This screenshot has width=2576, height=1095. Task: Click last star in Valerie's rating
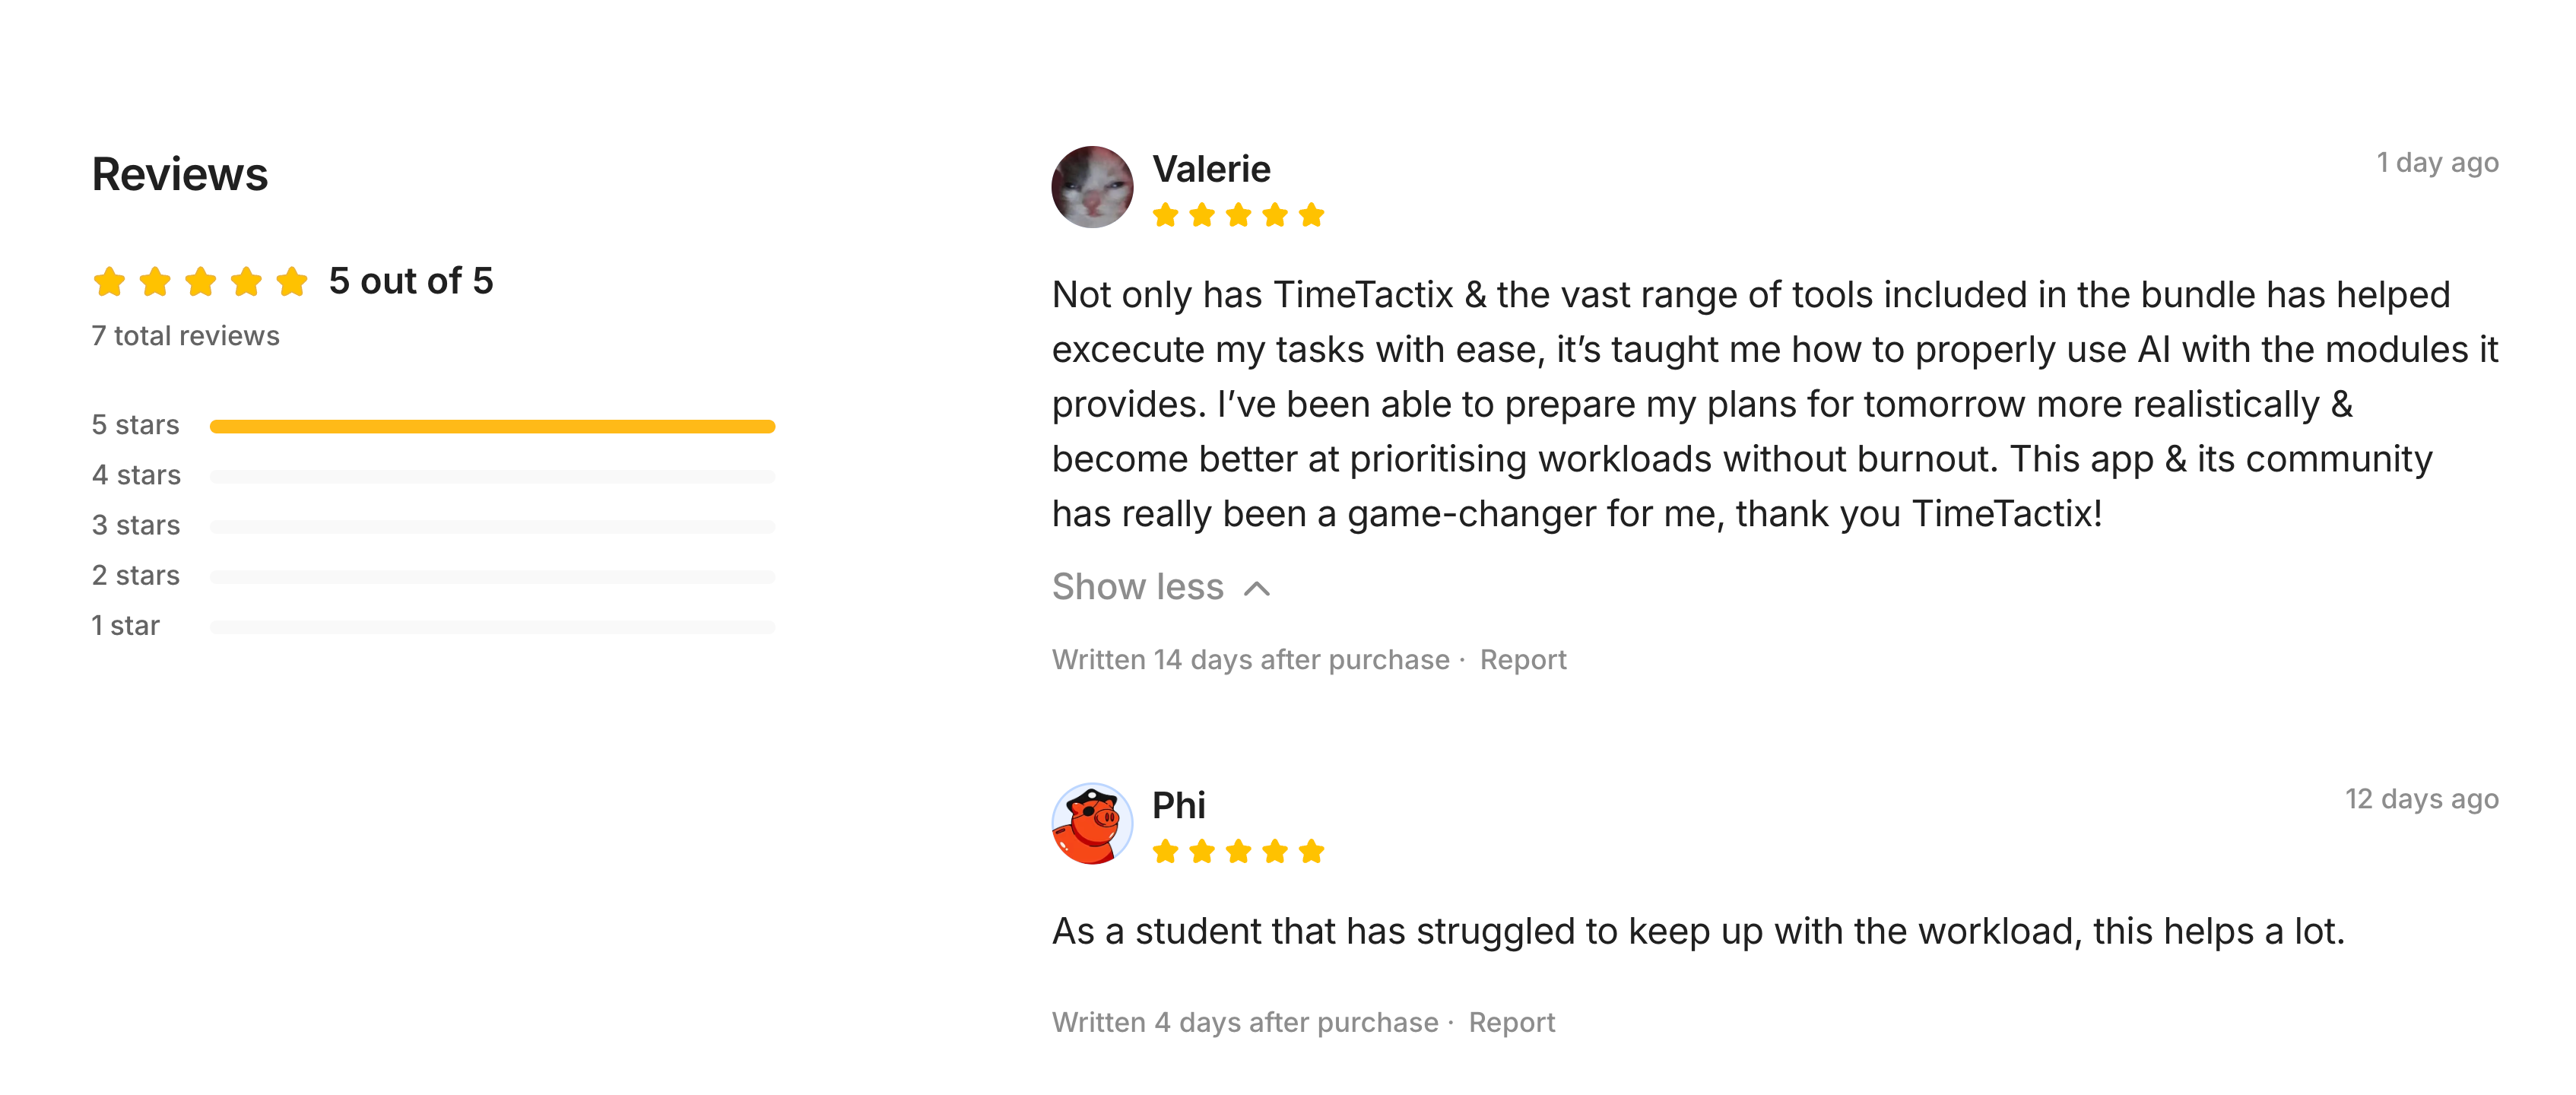tap(1311, 215)
